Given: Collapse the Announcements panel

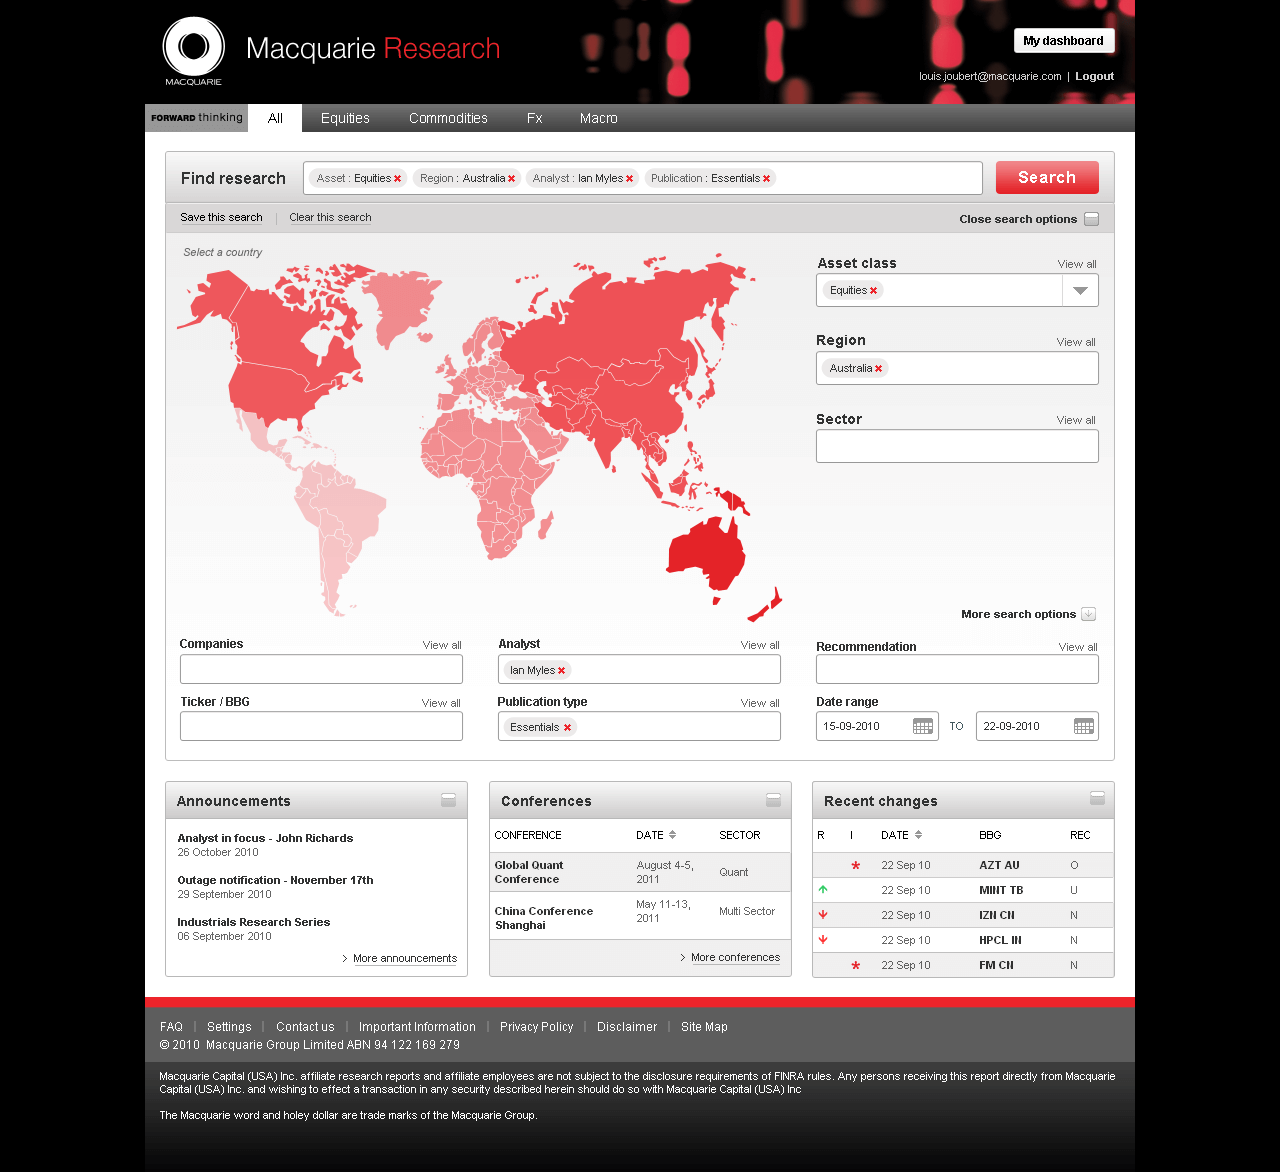Looking at the screenshot, I should 449,800.
